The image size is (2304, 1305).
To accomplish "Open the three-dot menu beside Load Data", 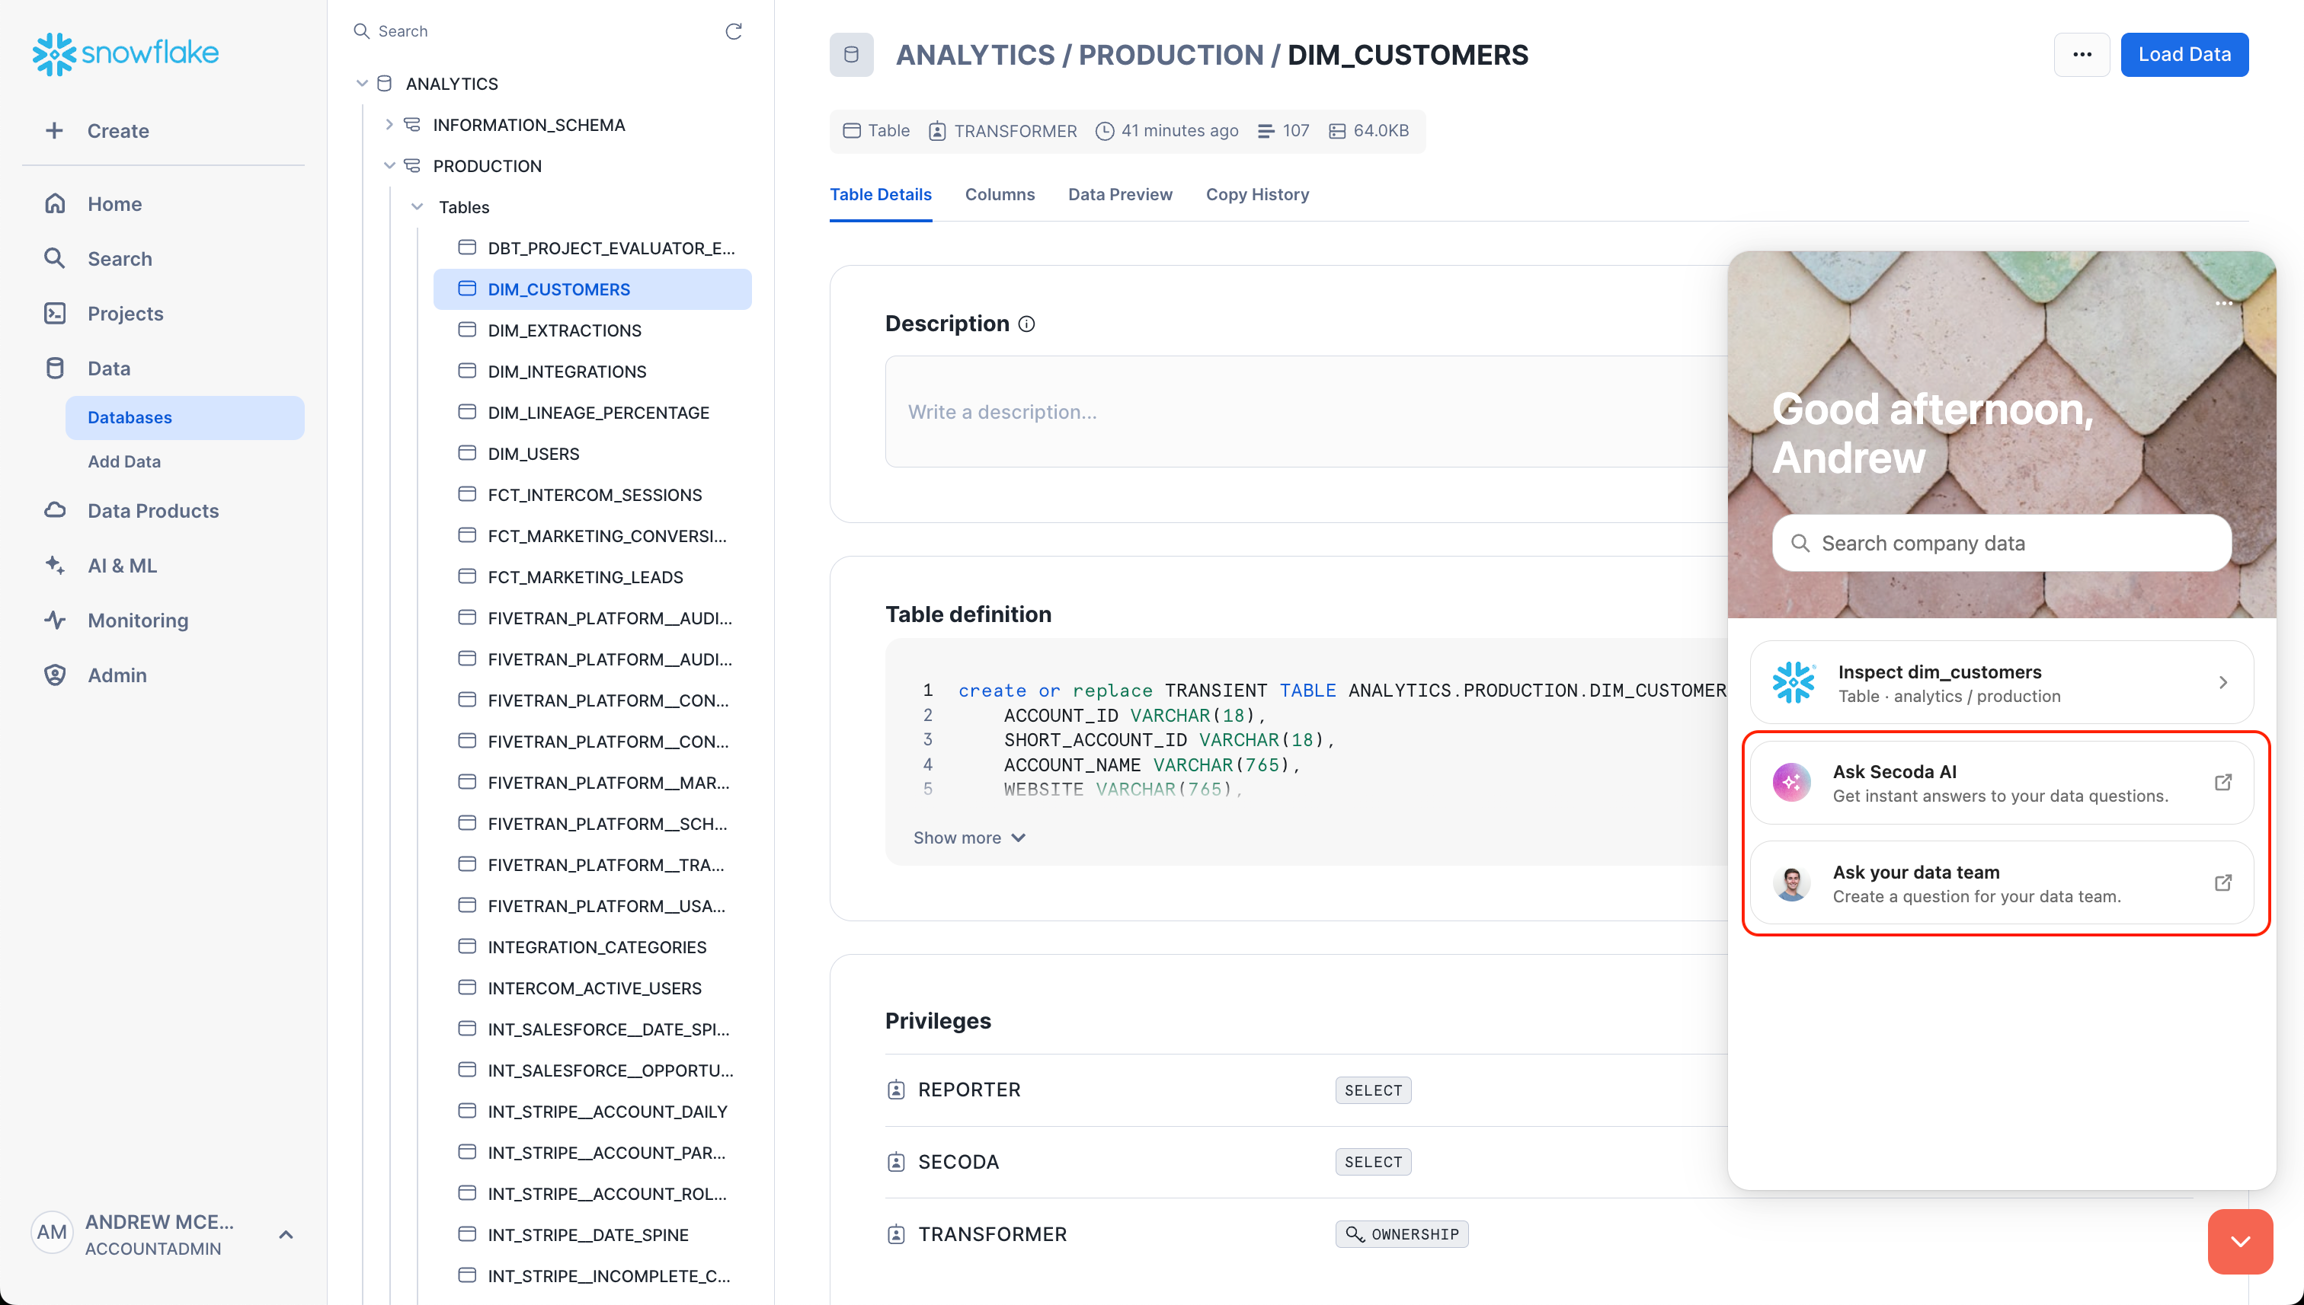I will [x=2081, y=55].
